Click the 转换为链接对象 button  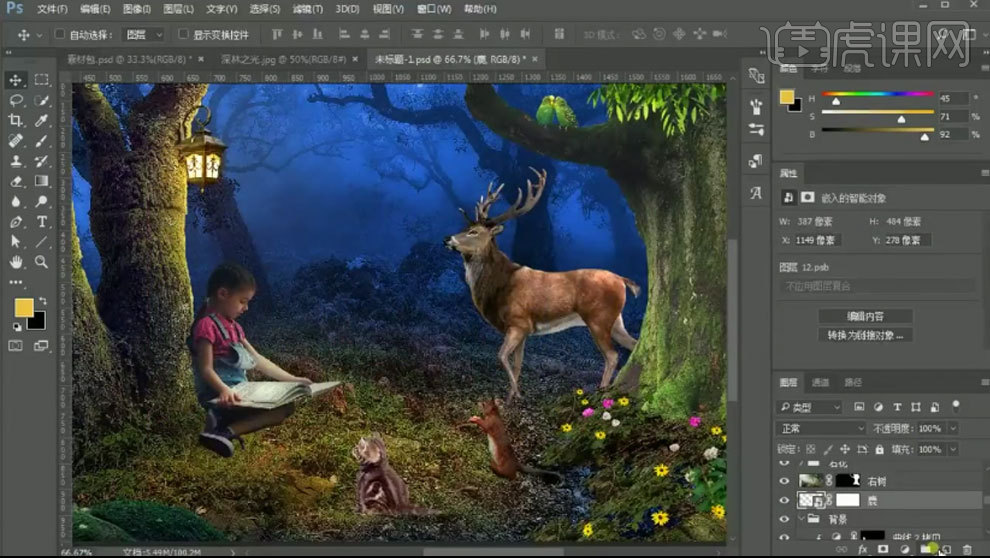pos(865,335)
